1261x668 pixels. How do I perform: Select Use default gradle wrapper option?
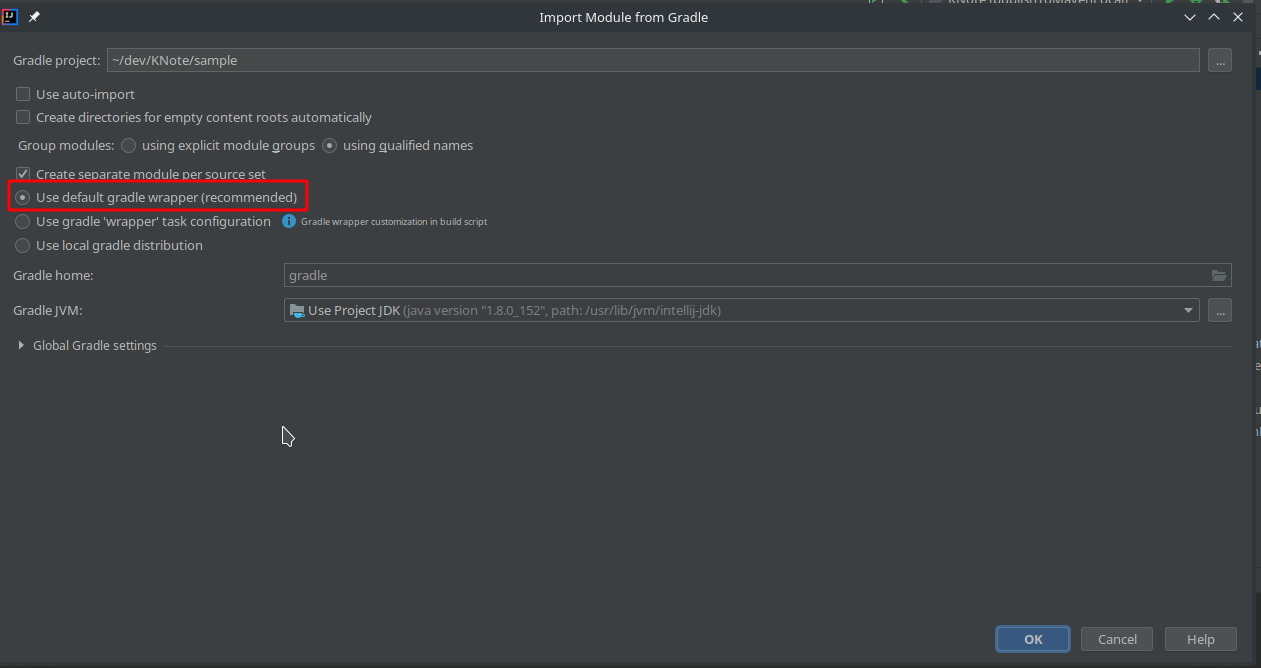(22, 197)
